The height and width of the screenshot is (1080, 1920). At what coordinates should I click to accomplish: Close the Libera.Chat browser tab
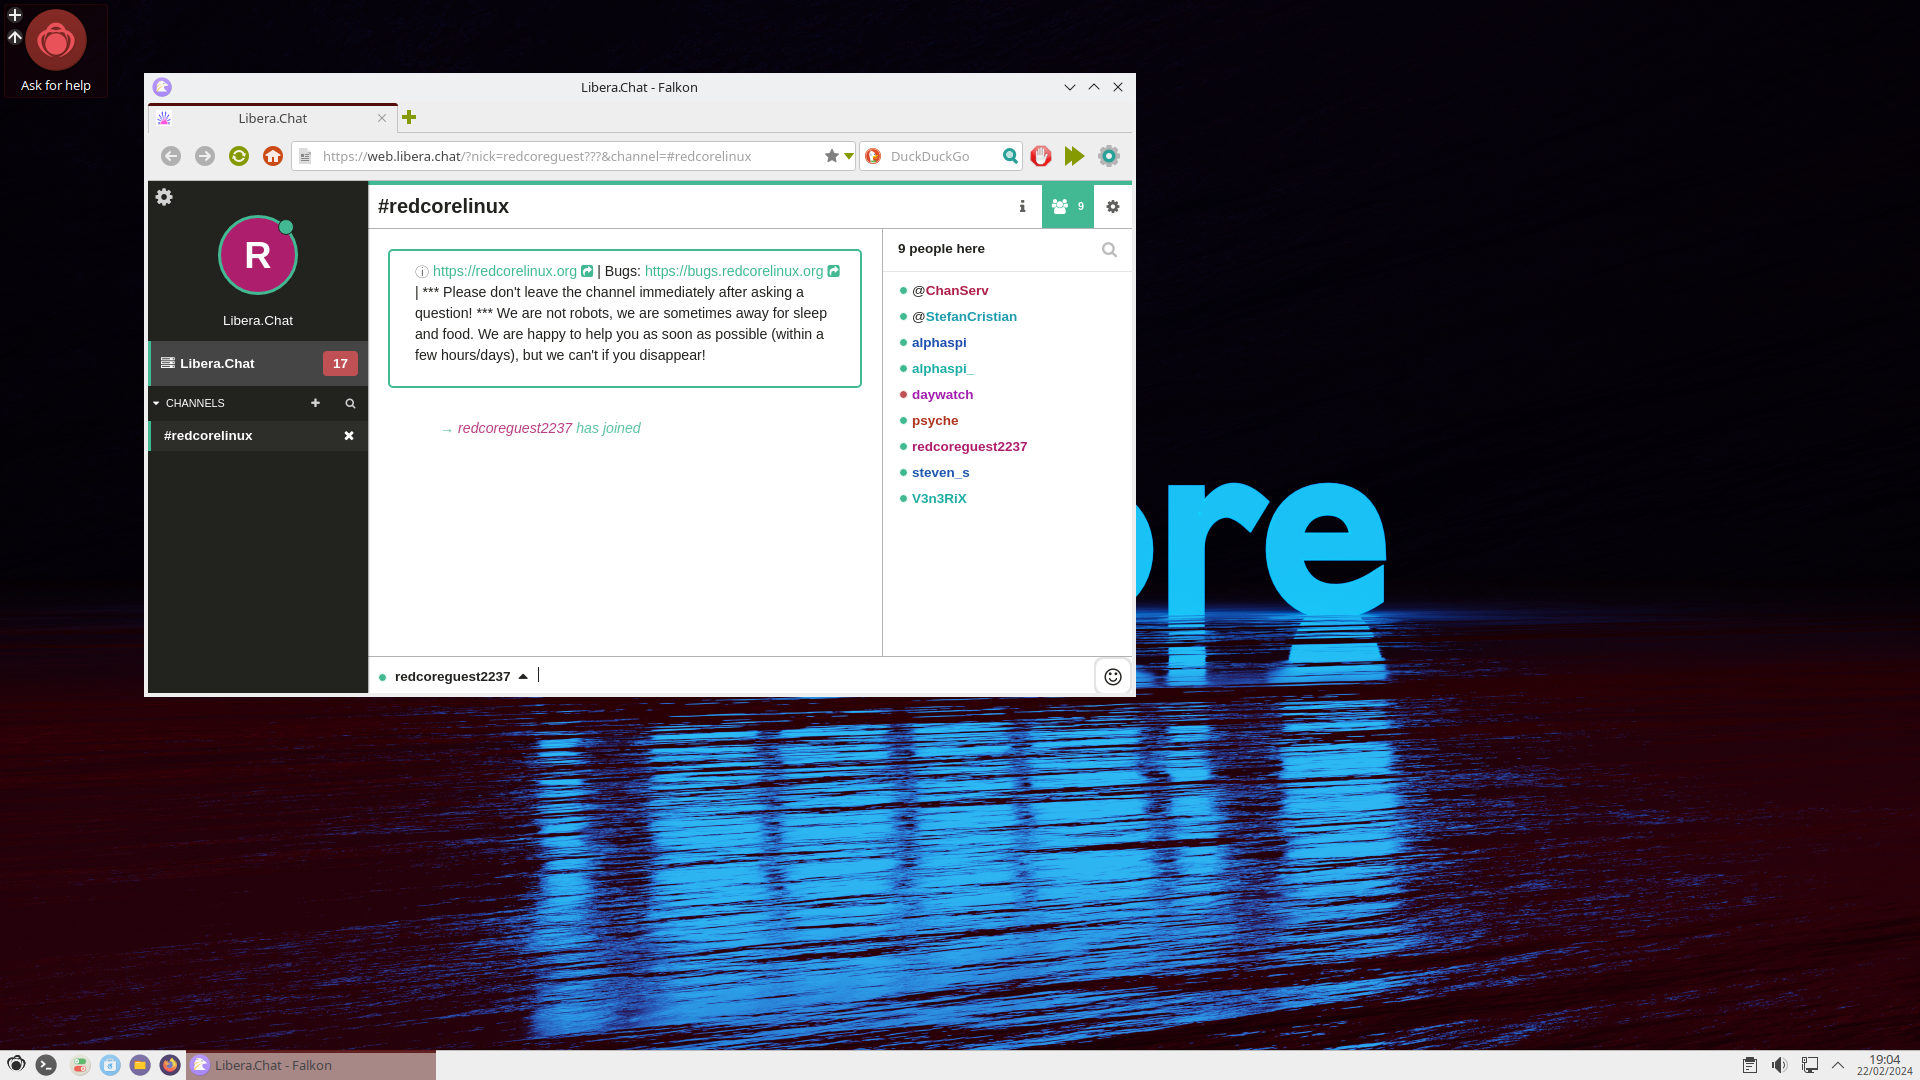pos(382,118)
